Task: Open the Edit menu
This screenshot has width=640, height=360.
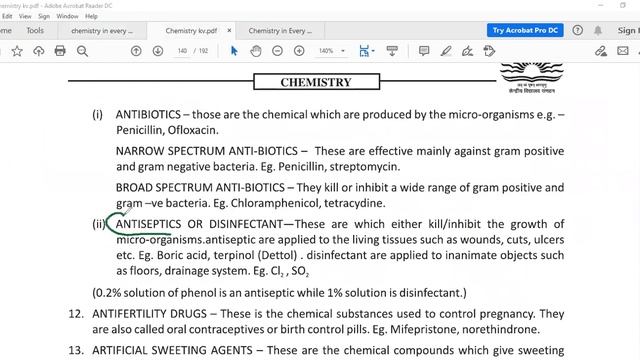Action: tap(7, 16)
